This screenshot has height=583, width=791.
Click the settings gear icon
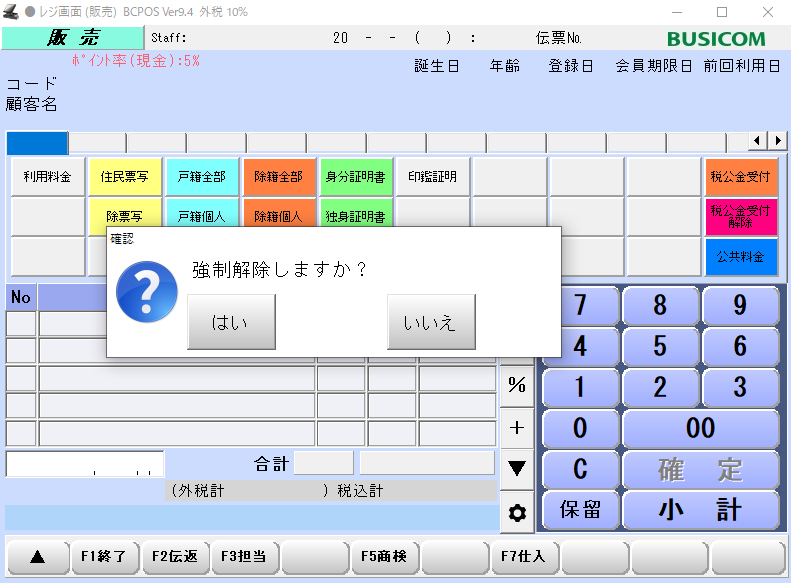517,513
